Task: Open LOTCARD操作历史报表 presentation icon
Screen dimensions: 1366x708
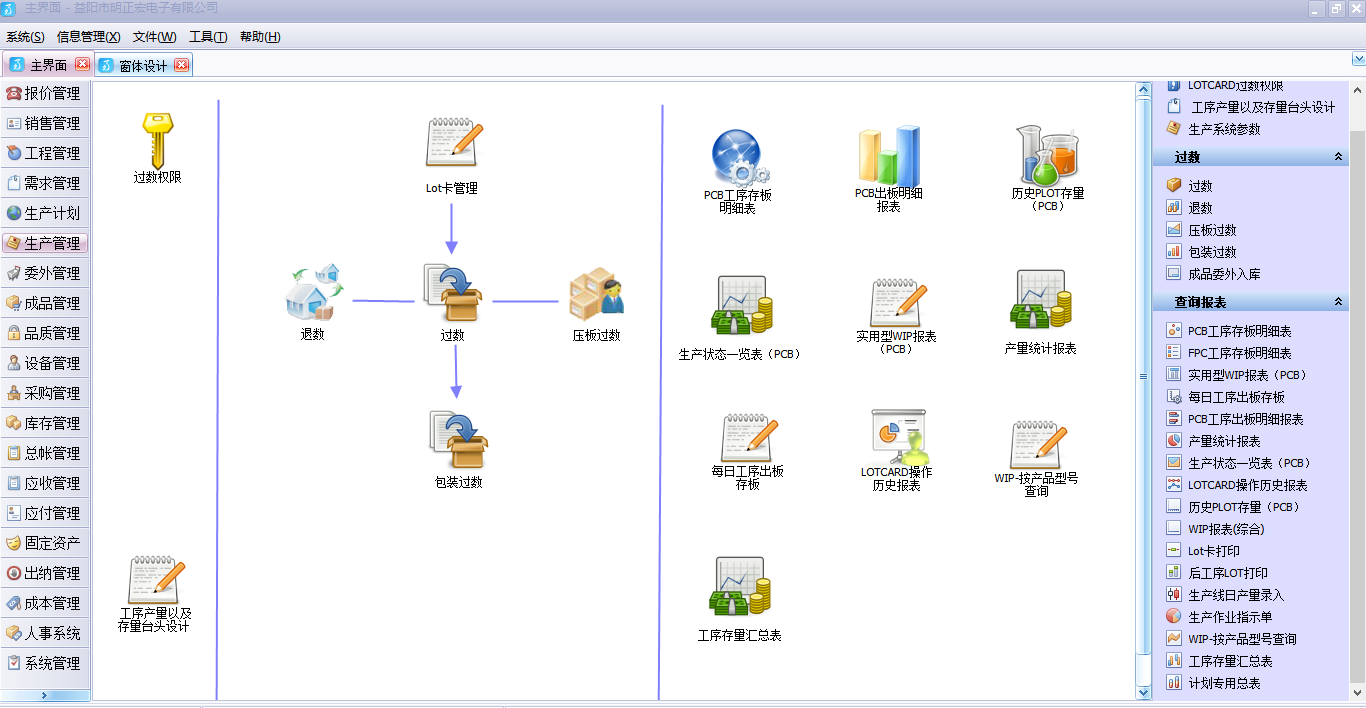Action: pos(897,436)
